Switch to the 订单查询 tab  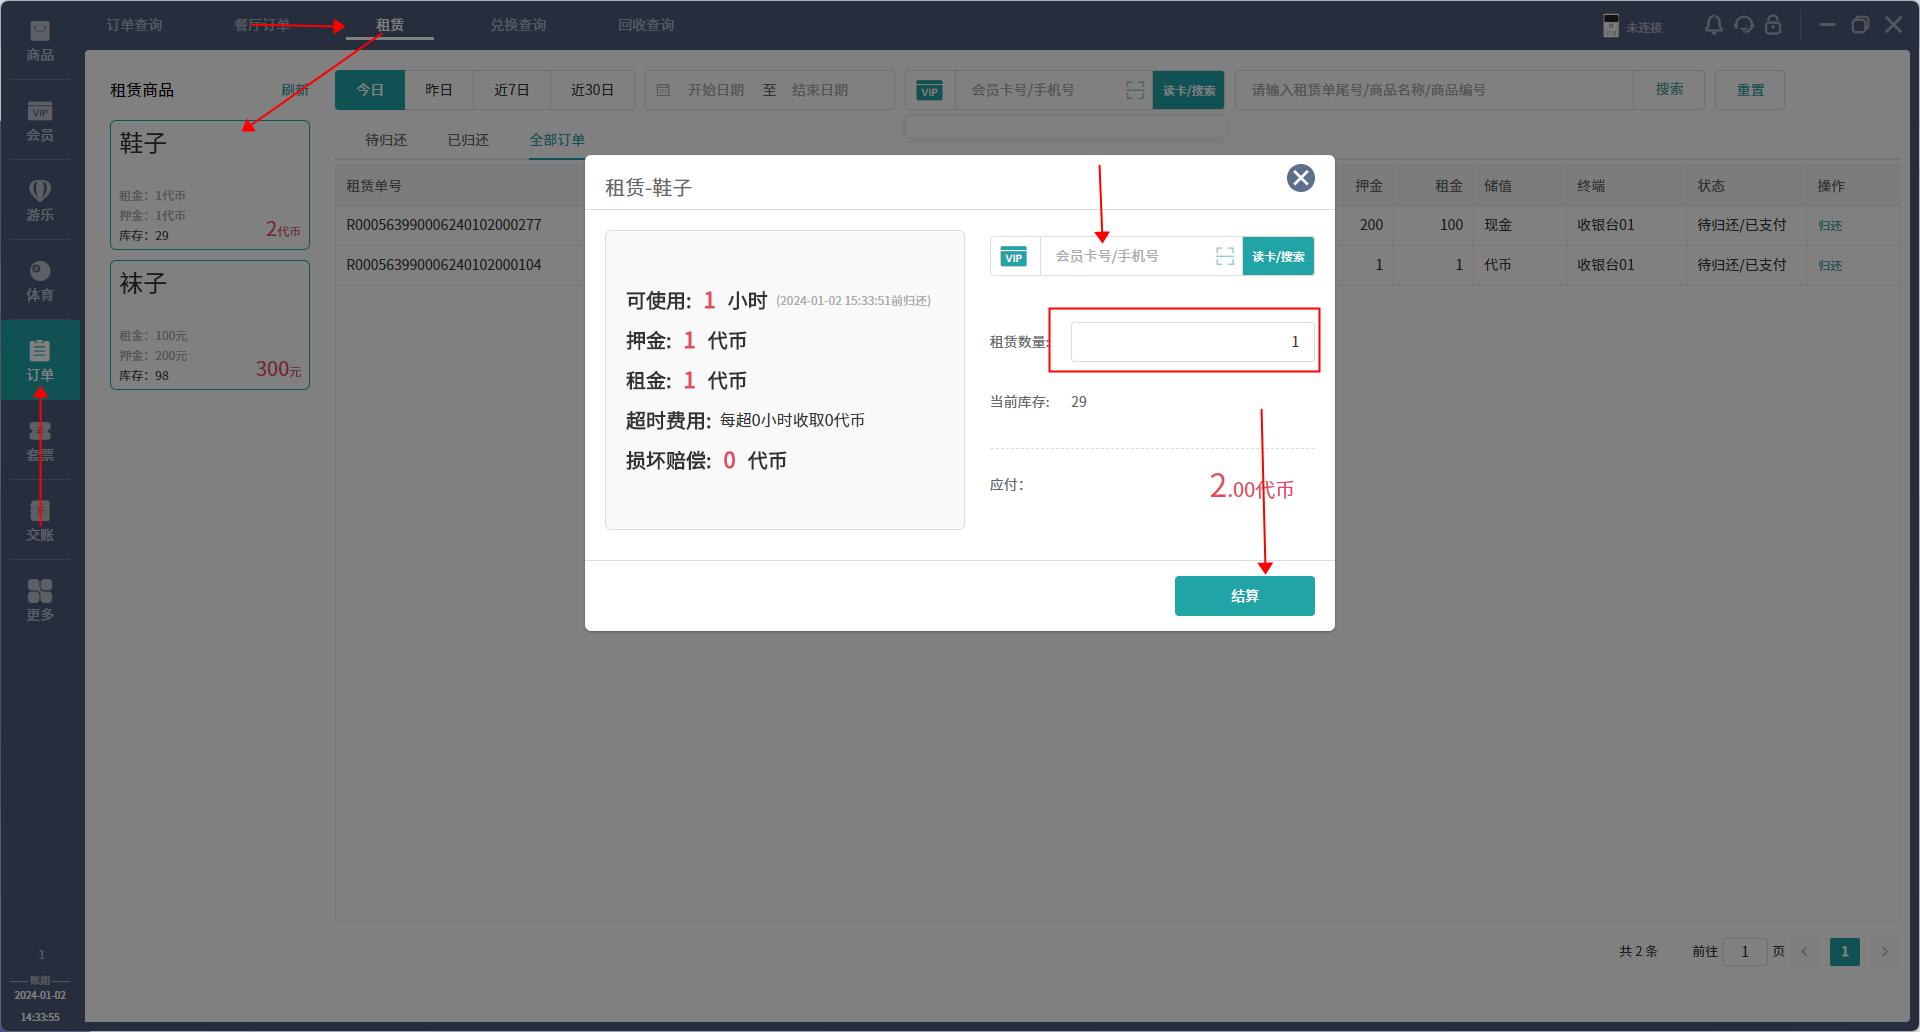pyautogui.click(x=134, y=25)
